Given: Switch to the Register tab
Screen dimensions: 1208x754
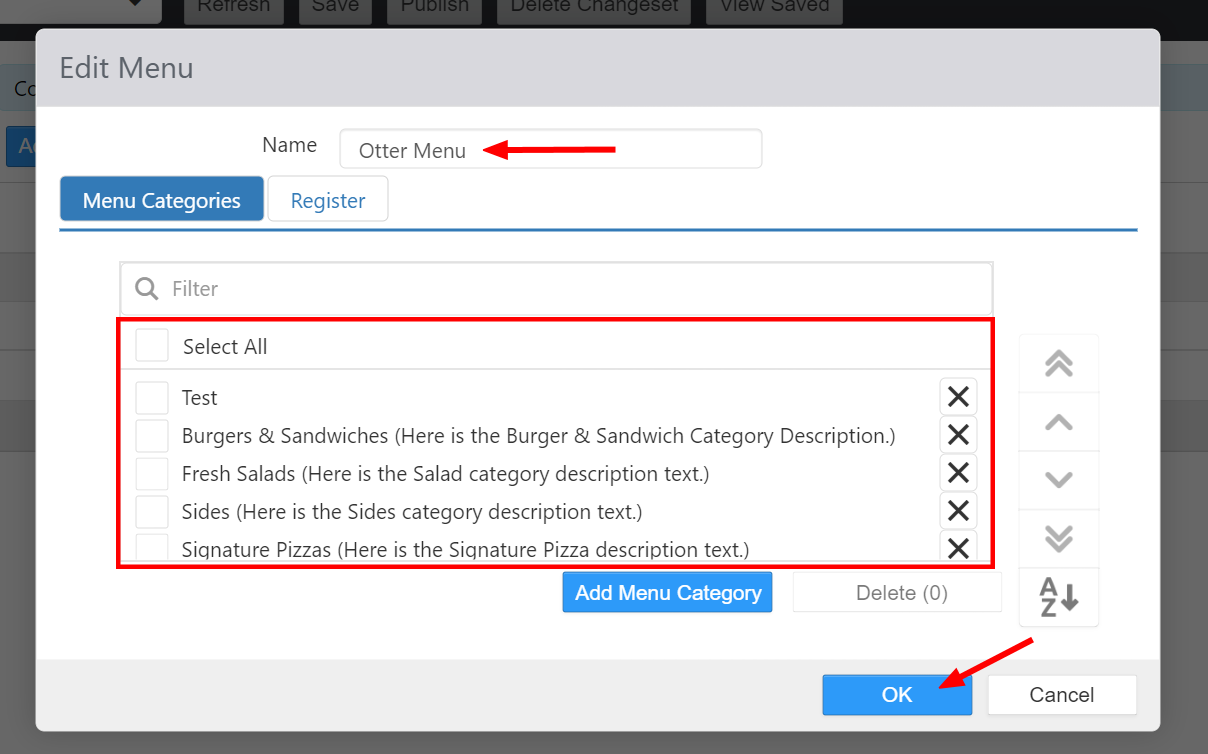Looking at the screenshot, I should click(x=328, y=200).
